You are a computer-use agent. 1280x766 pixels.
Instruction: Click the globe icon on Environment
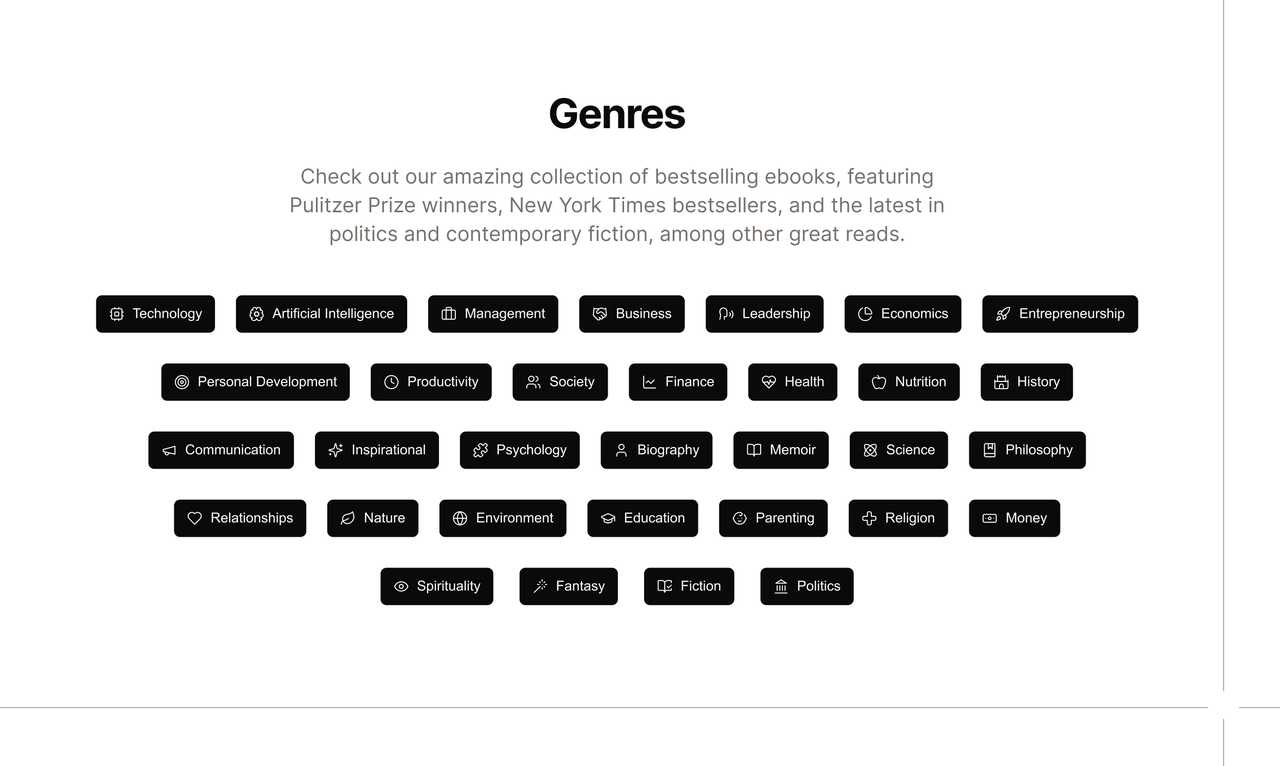[x=460, y=518]
